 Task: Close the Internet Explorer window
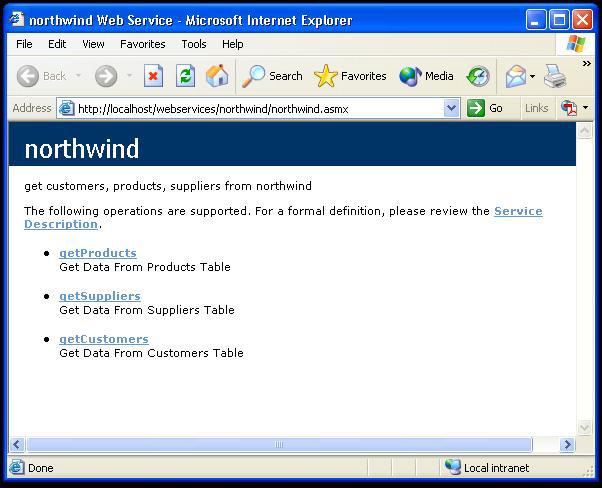click(583, 19)
